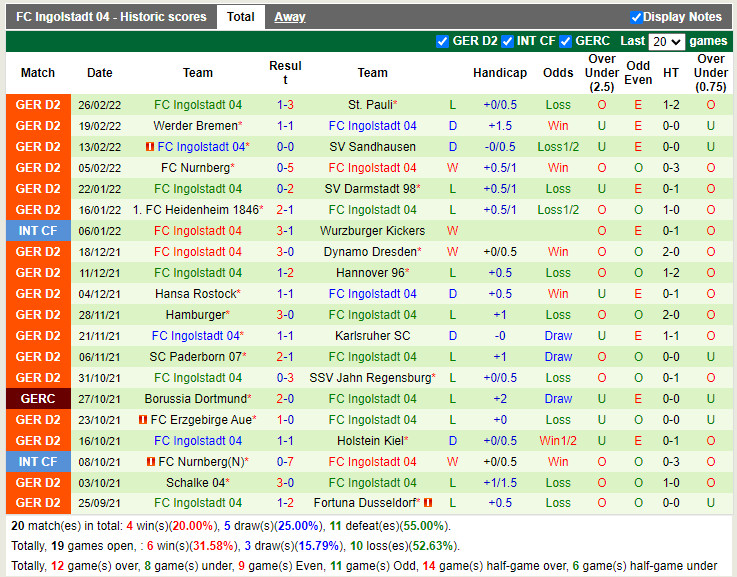
Task: Click the Hansa Rostock team name
Action: point(196,294)
